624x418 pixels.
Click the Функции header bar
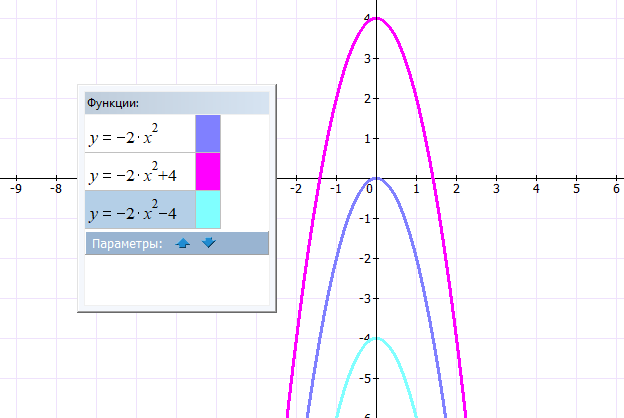(177, 103)
